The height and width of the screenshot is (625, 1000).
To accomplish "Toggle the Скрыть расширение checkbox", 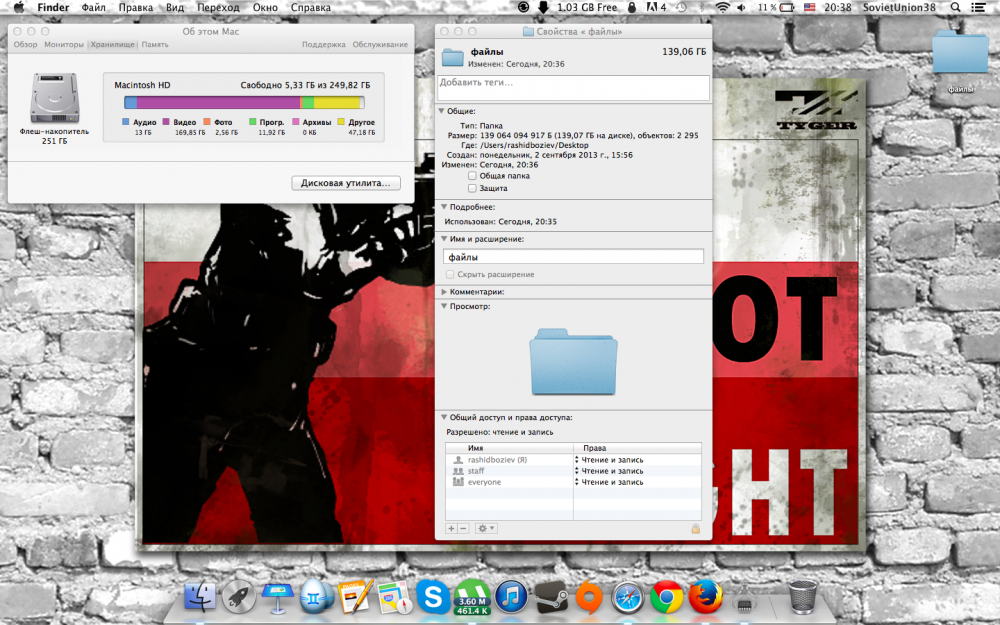I will [450, 274].
